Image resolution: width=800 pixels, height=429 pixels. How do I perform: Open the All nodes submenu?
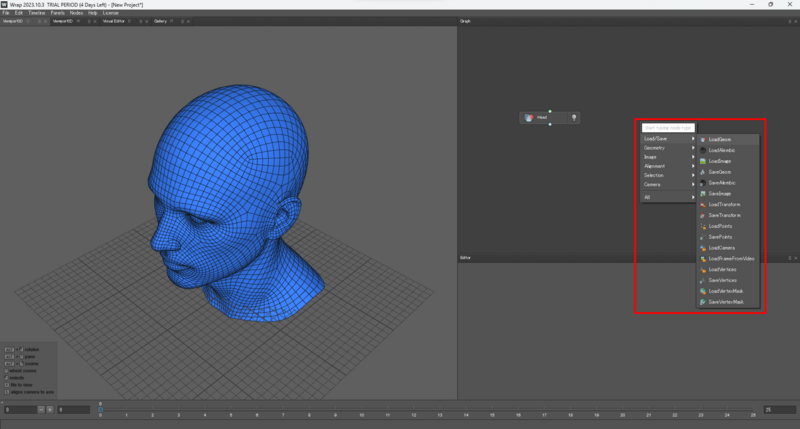click(x=669, y=197)
